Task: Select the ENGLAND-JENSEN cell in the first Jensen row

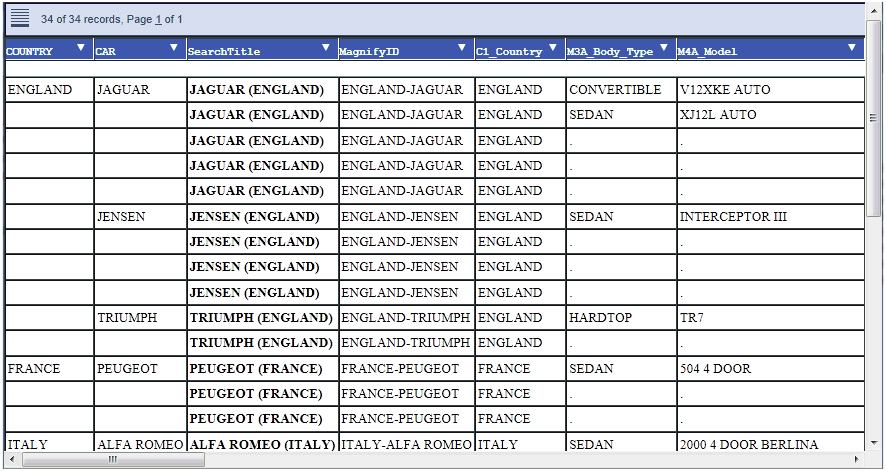Action: 399,216
